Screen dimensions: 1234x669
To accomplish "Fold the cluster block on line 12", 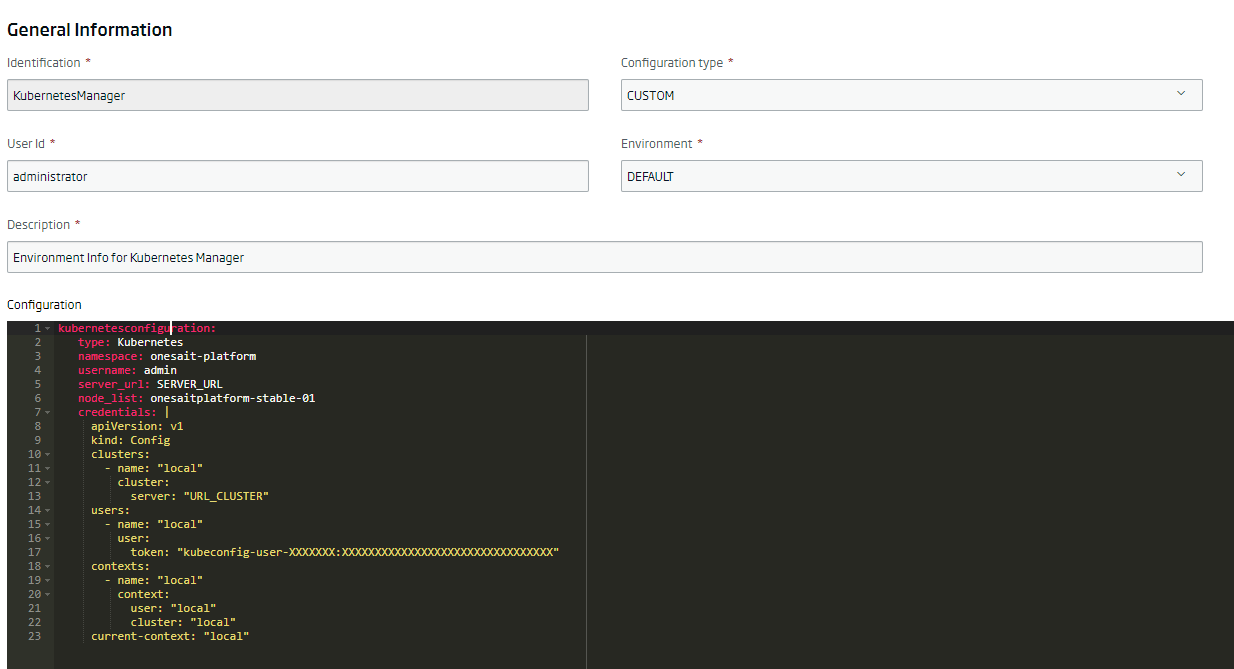I will (x=46, y=481).
